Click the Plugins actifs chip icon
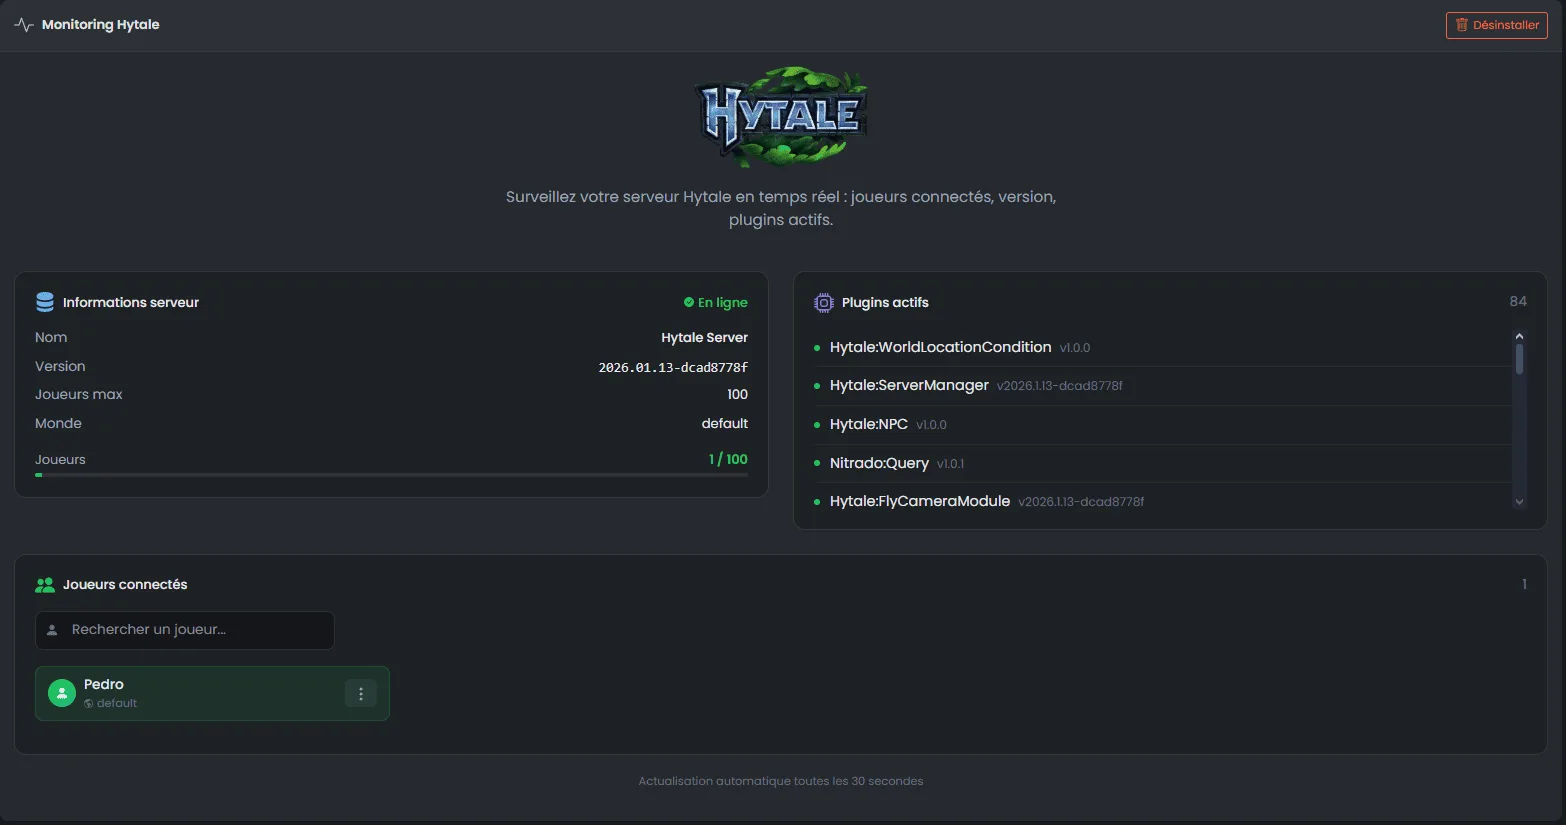1566x825 pixels. pyautogui.click(x=823, y=302)
